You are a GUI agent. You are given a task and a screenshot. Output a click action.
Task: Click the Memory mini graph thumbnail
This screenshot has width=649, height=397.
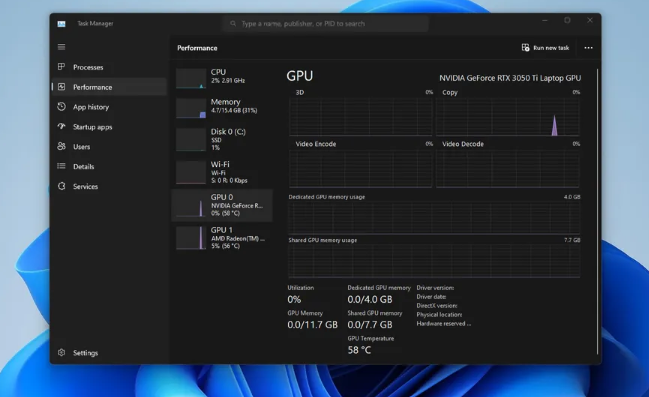(x=191, y=108)
